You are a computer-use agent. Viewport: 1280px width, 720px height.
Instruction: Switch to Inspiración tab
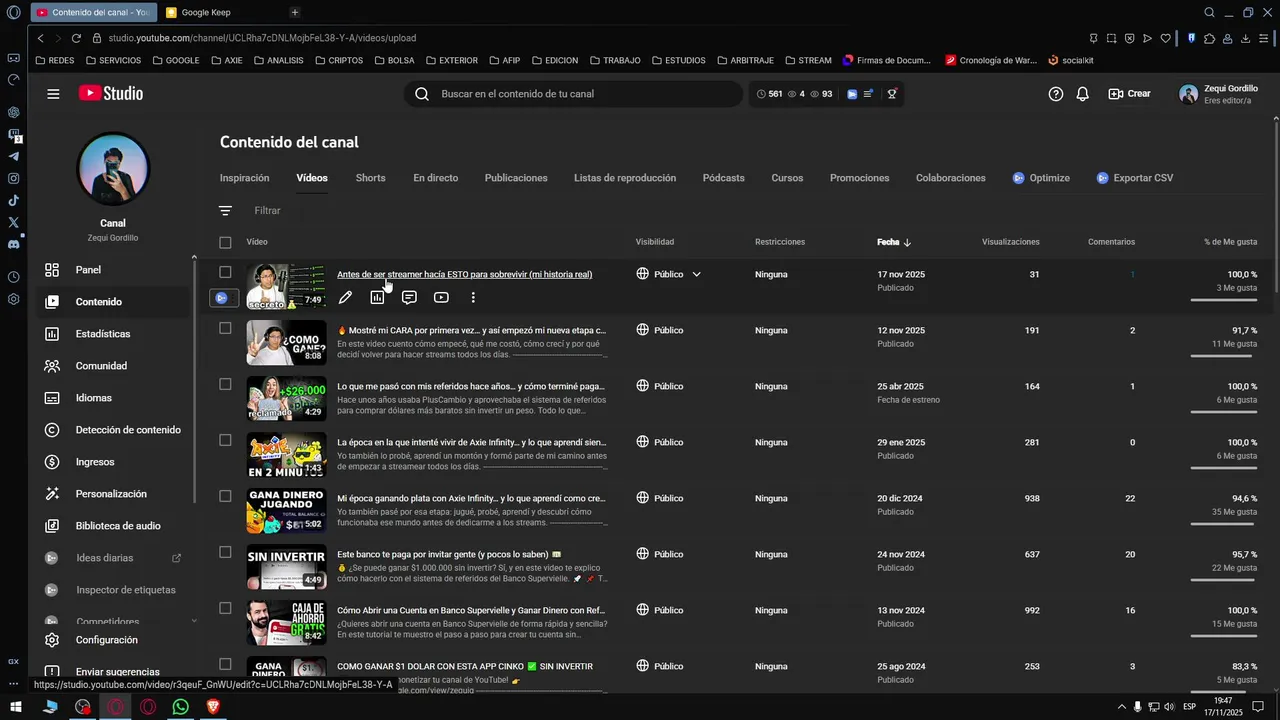[x=244, y=178]
